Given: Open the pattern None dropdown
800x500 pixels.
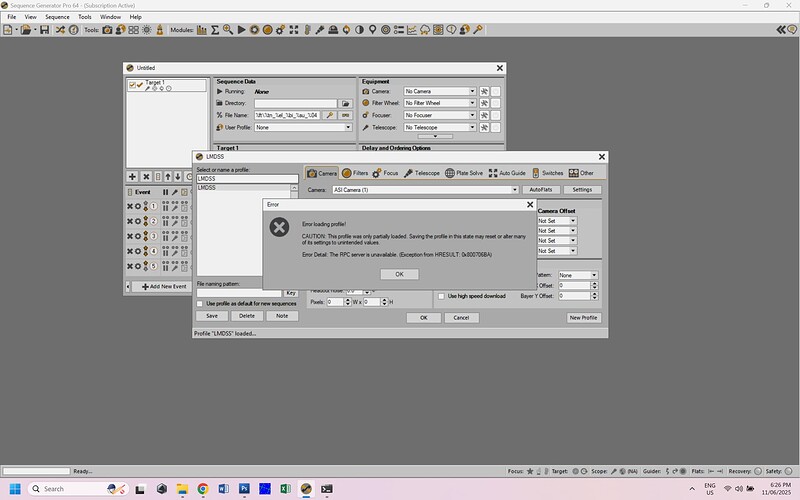Looking at the screenshot, I should (x=594, y=275).
